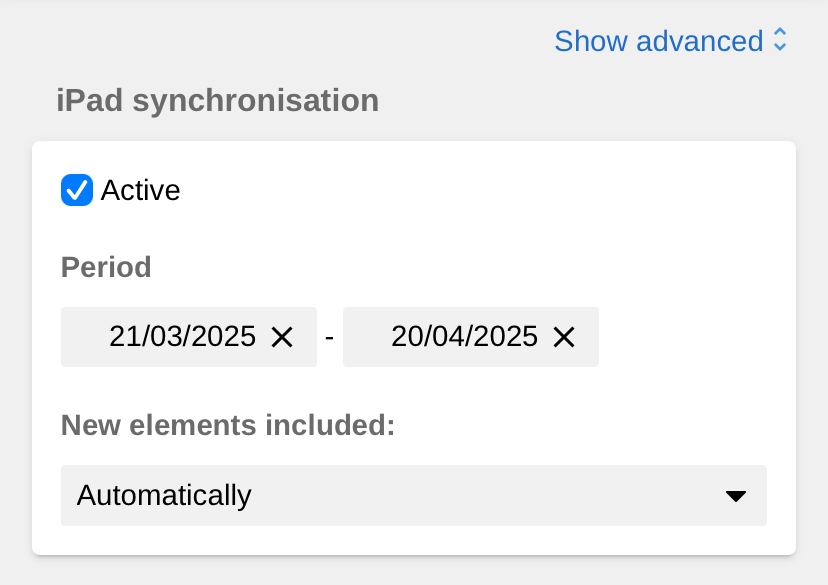The width and height of the screenshot is (828, 585).
Task: Toggle the Active checkbox off
Action: (x=77, y=190)
